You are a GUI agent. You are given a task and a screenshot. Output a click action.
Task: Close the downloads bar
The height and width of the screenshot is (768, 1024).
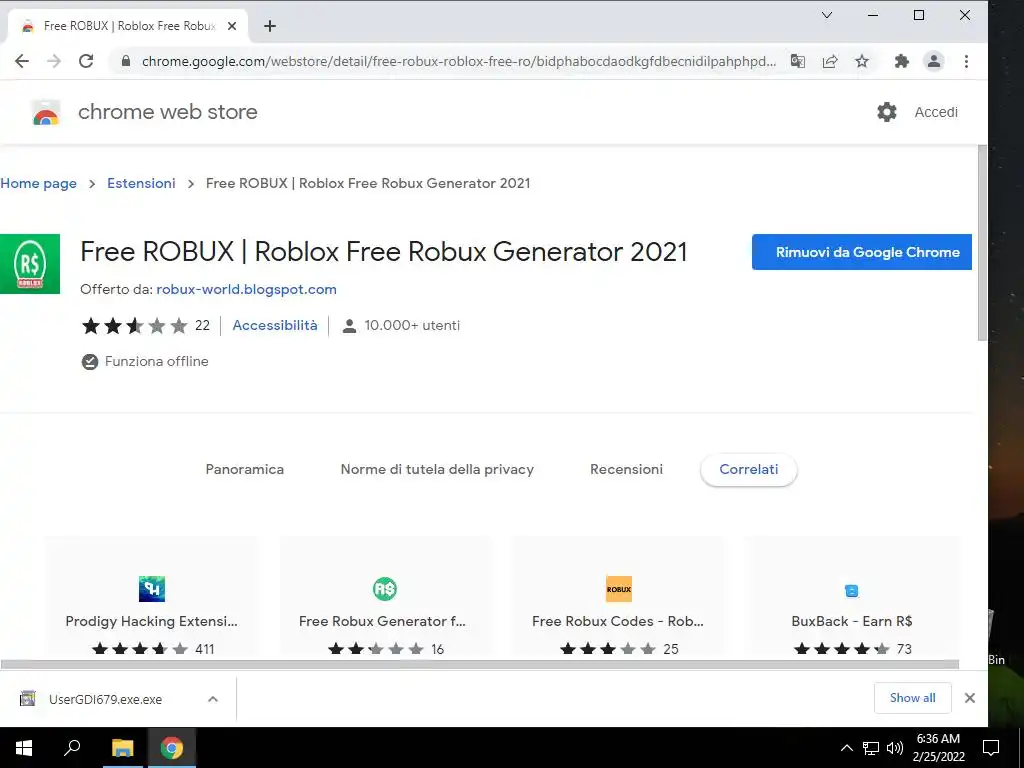point(970,698)
